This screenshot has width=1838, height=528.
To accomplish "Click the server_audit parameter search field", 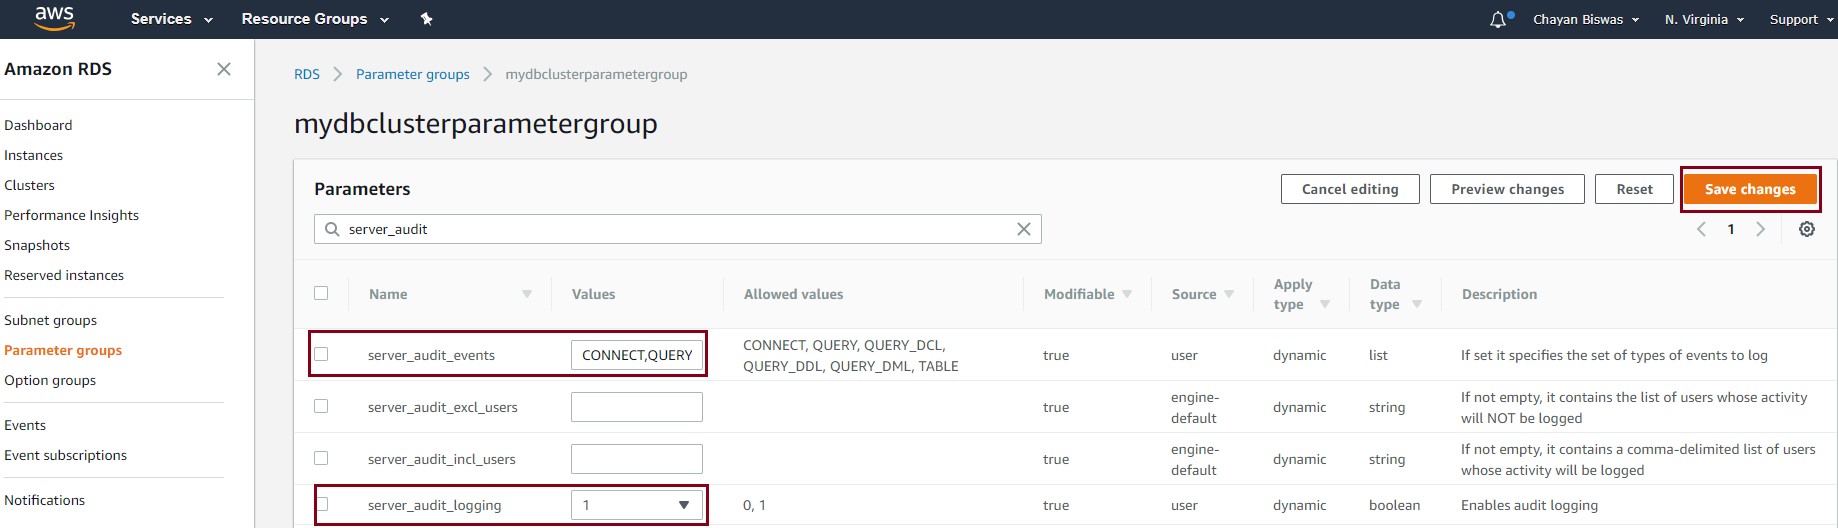I will pyautogui.click(x=678, y=229).
